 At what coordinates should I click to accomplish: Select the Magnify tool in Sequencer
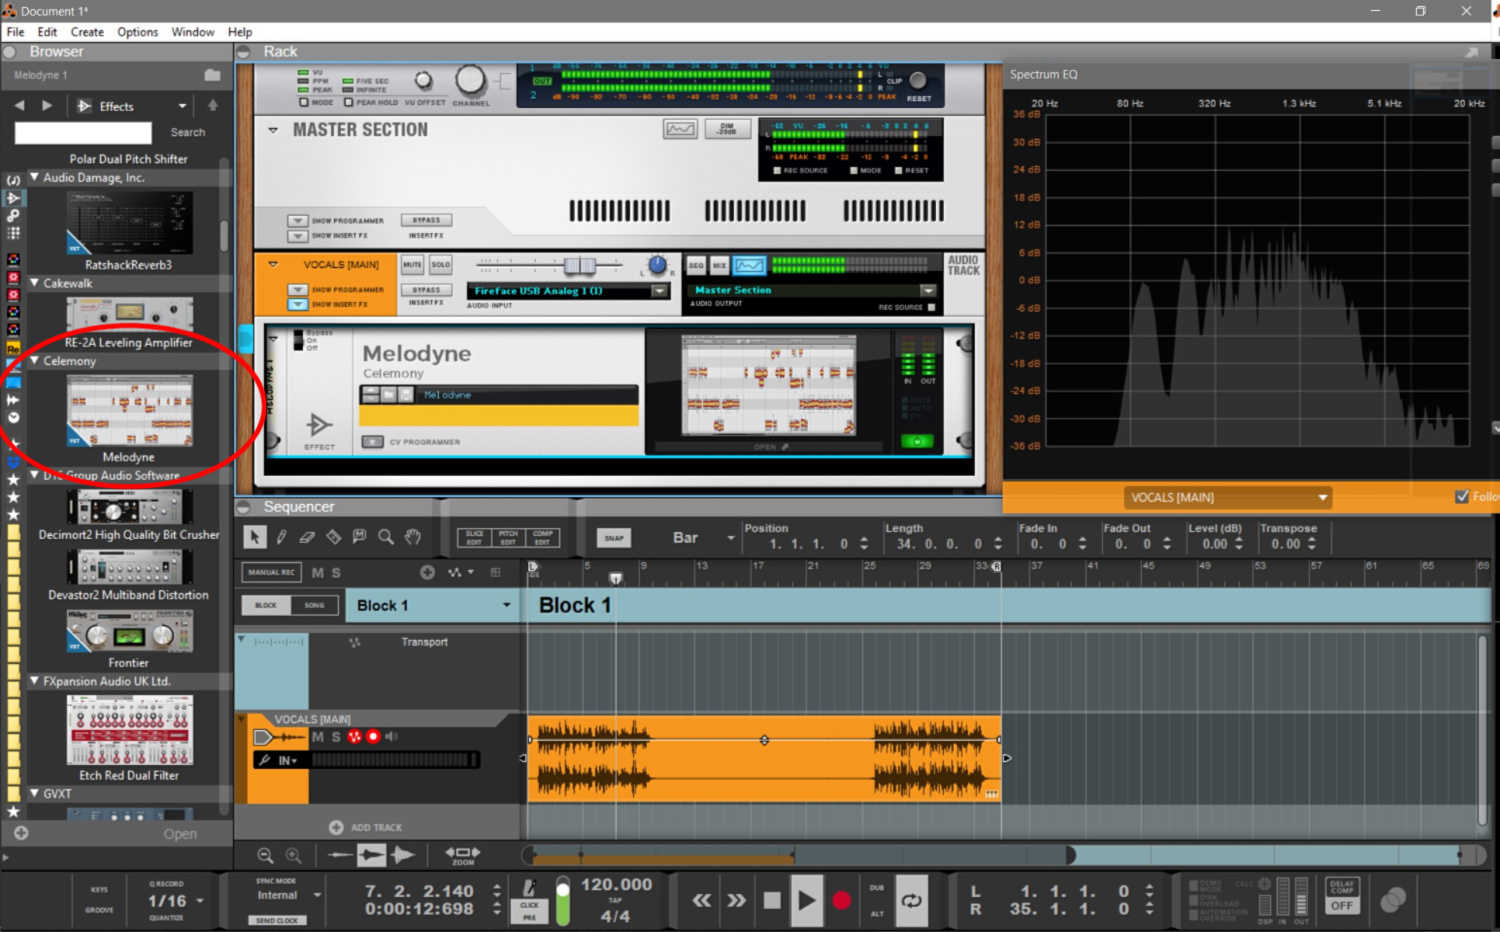tap(386, 537)
